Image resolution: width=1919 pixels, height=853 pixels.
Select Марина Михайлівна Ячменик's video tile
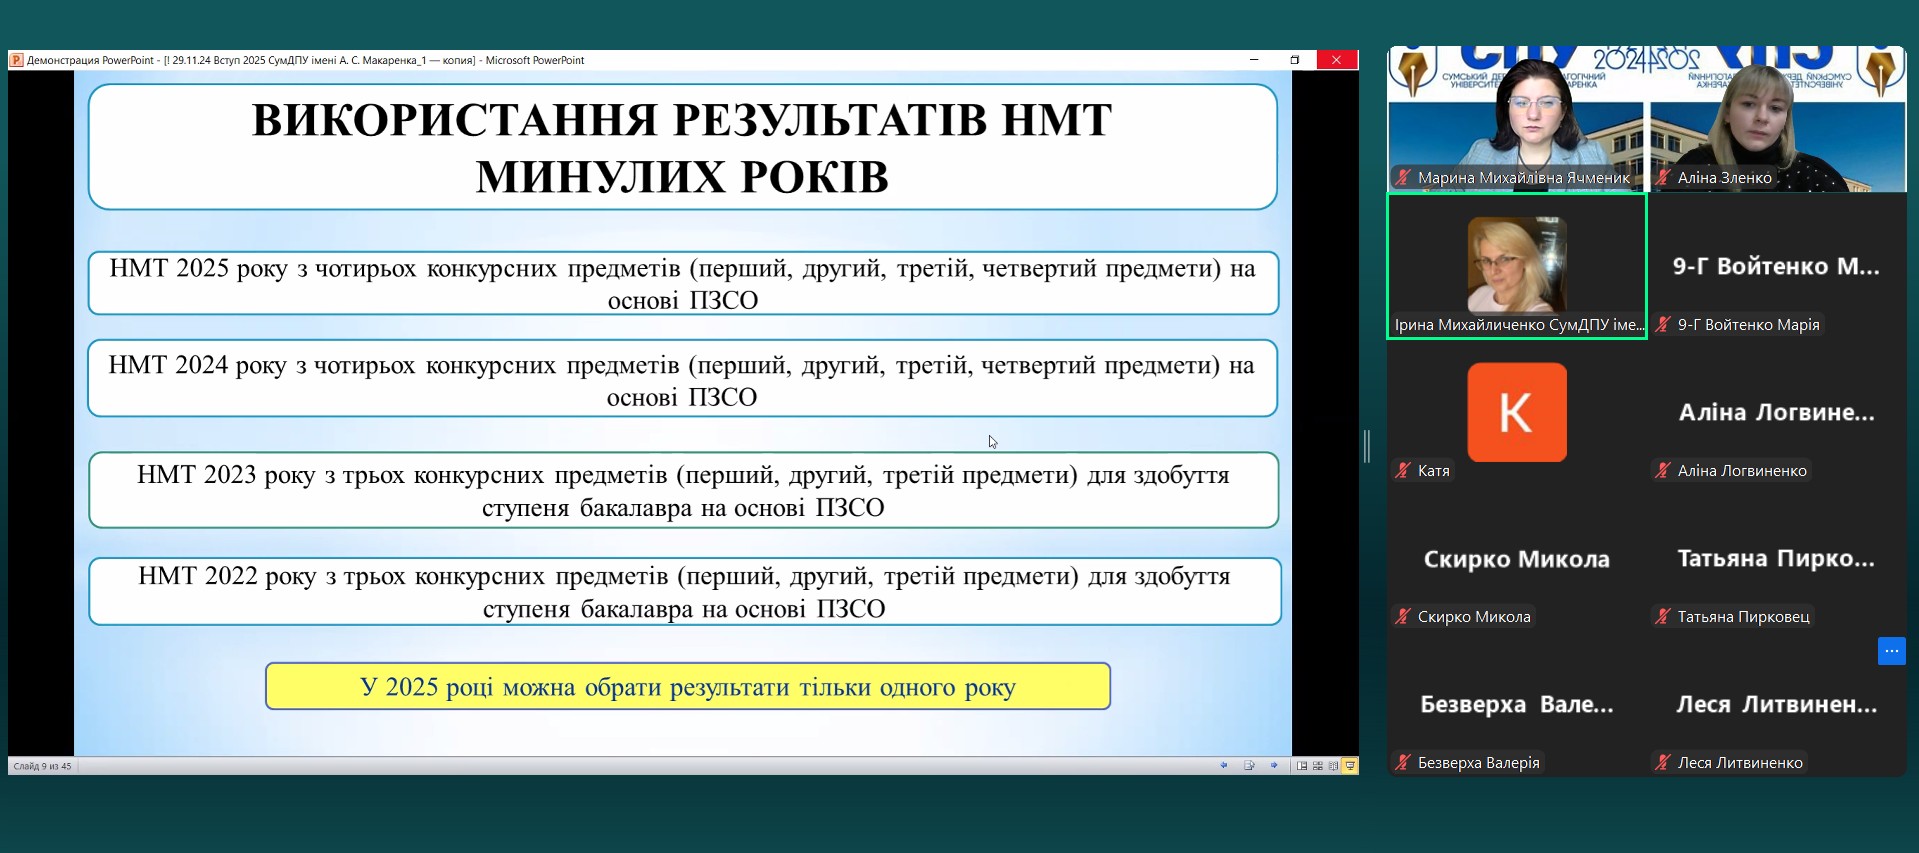(x=1516, y=118)
